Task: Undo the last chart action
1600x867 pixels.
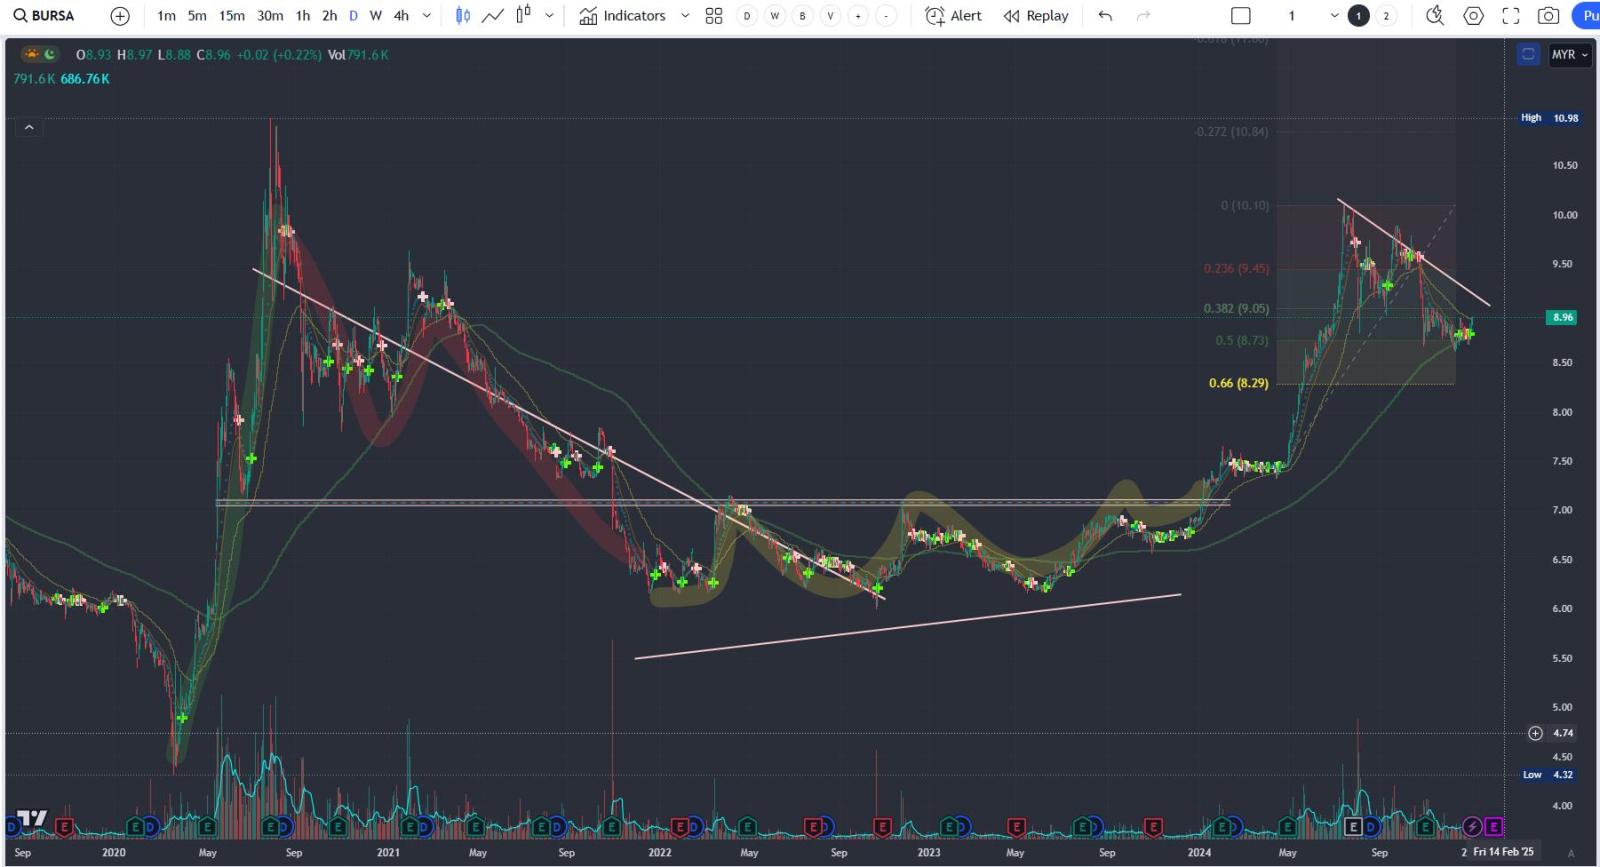Action: coord(1105,16)
